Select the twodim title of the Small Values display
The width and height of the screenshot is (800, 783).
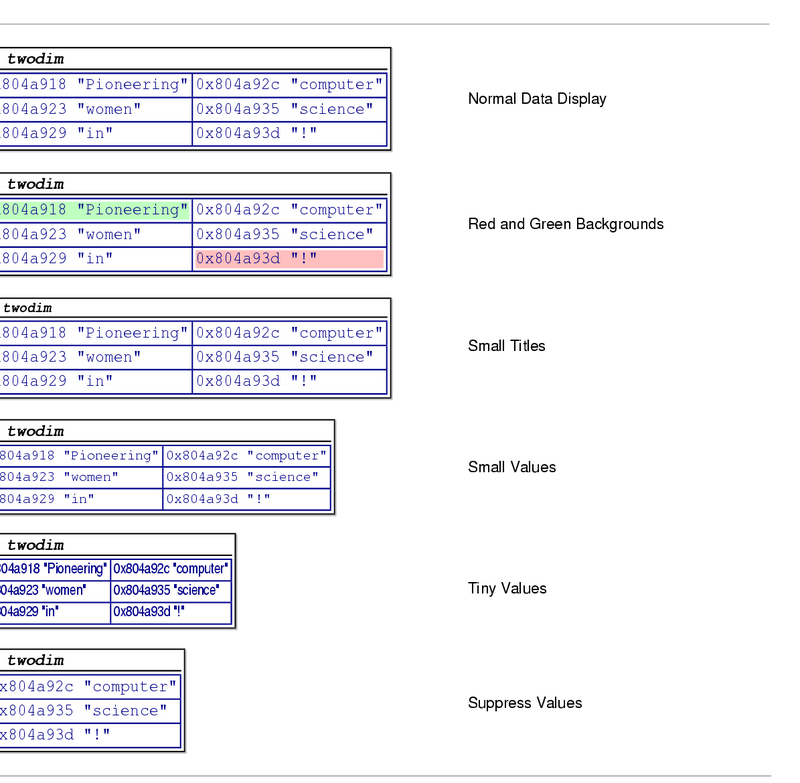(35, 432)
